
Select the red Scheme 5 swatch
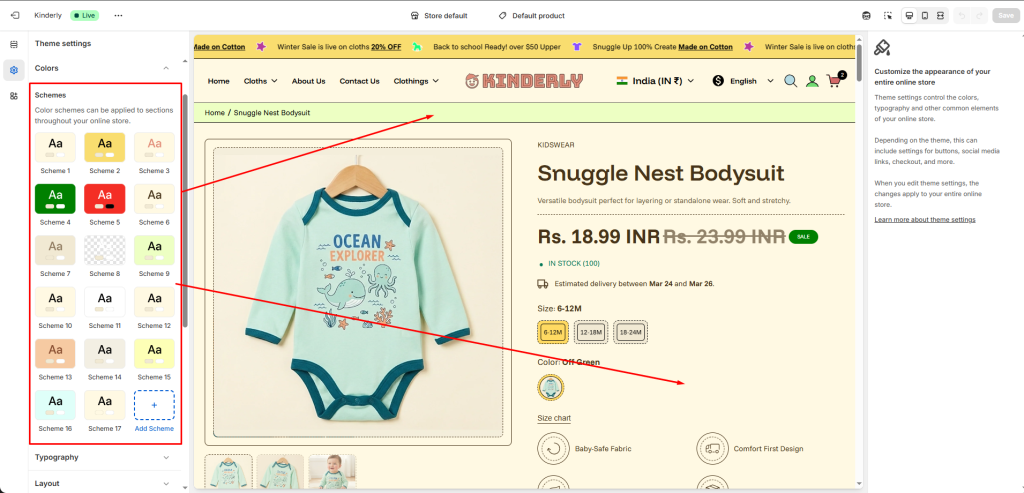pyautogui.click(x=105, y=200)
